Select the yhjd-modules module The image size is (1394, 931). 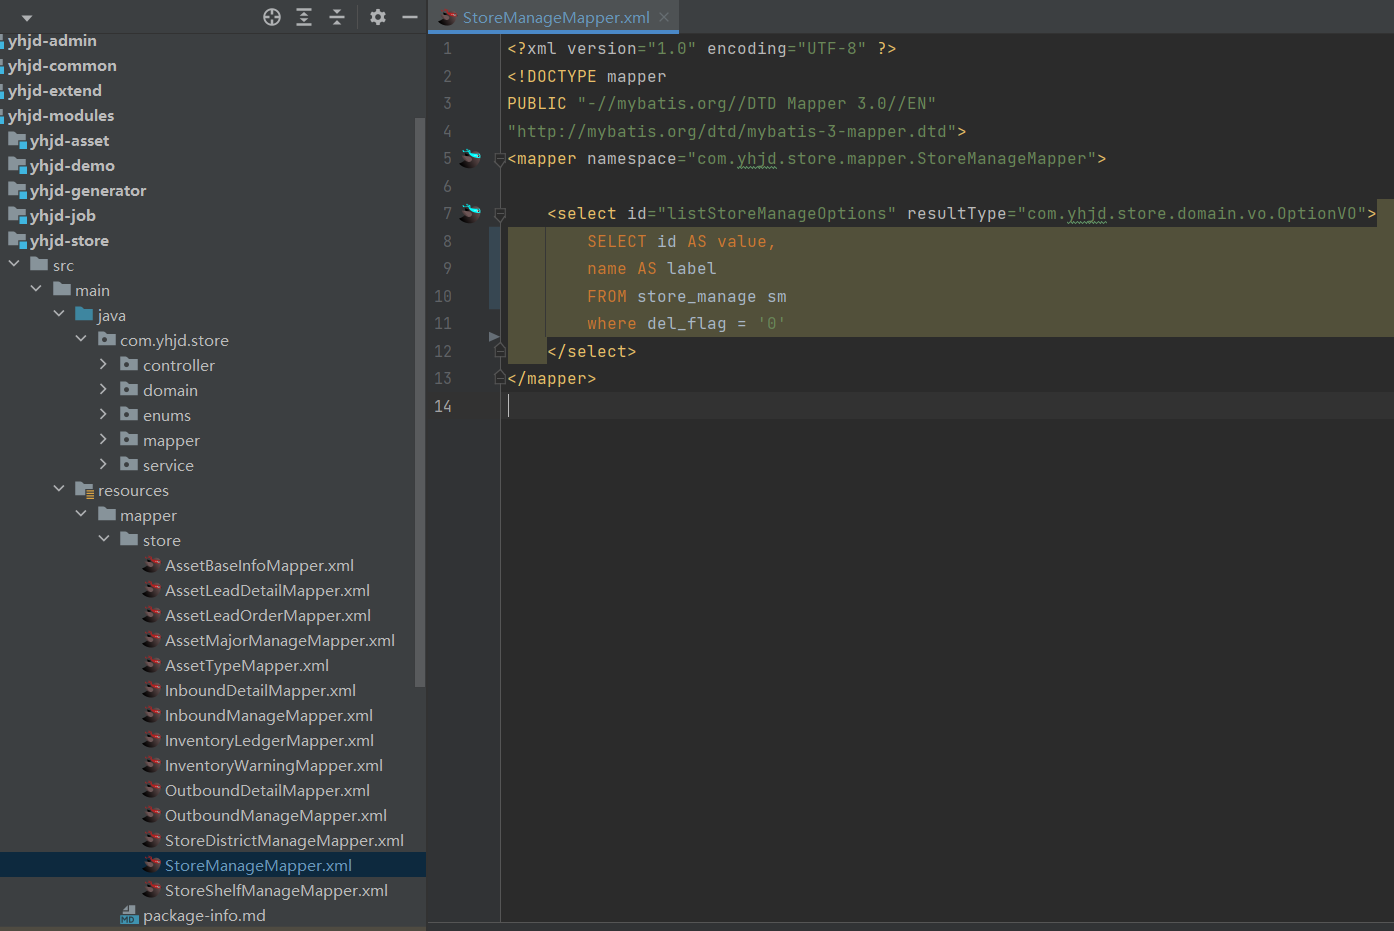pos(61,115)
